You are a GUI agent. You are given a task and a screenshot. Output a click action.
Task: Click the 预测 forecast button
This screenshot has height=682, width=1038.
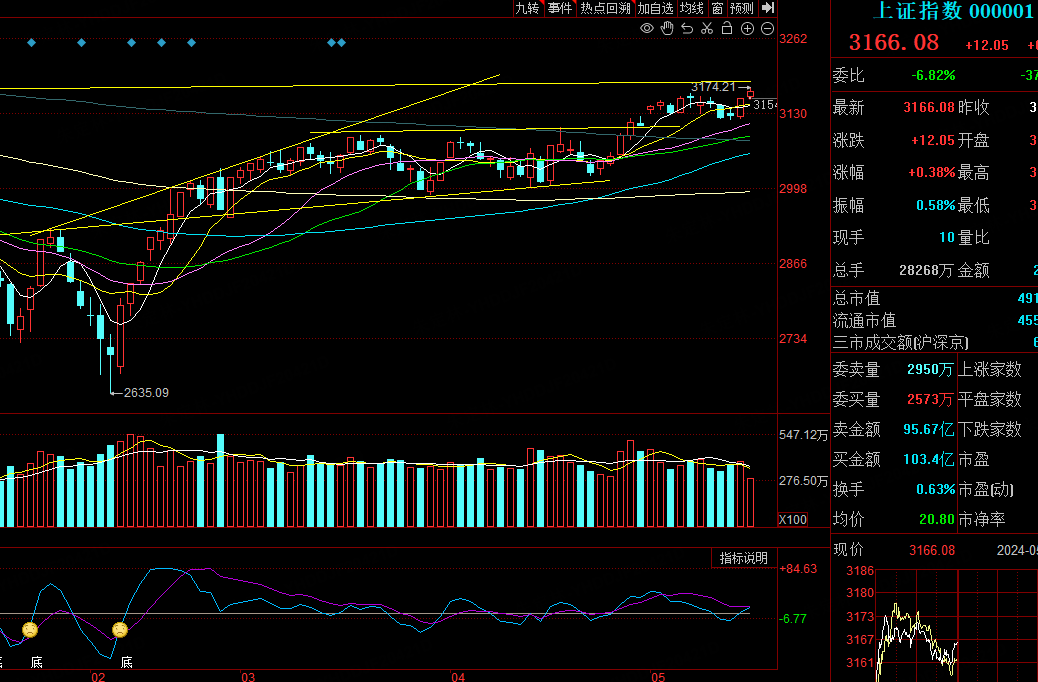[742, 8]
